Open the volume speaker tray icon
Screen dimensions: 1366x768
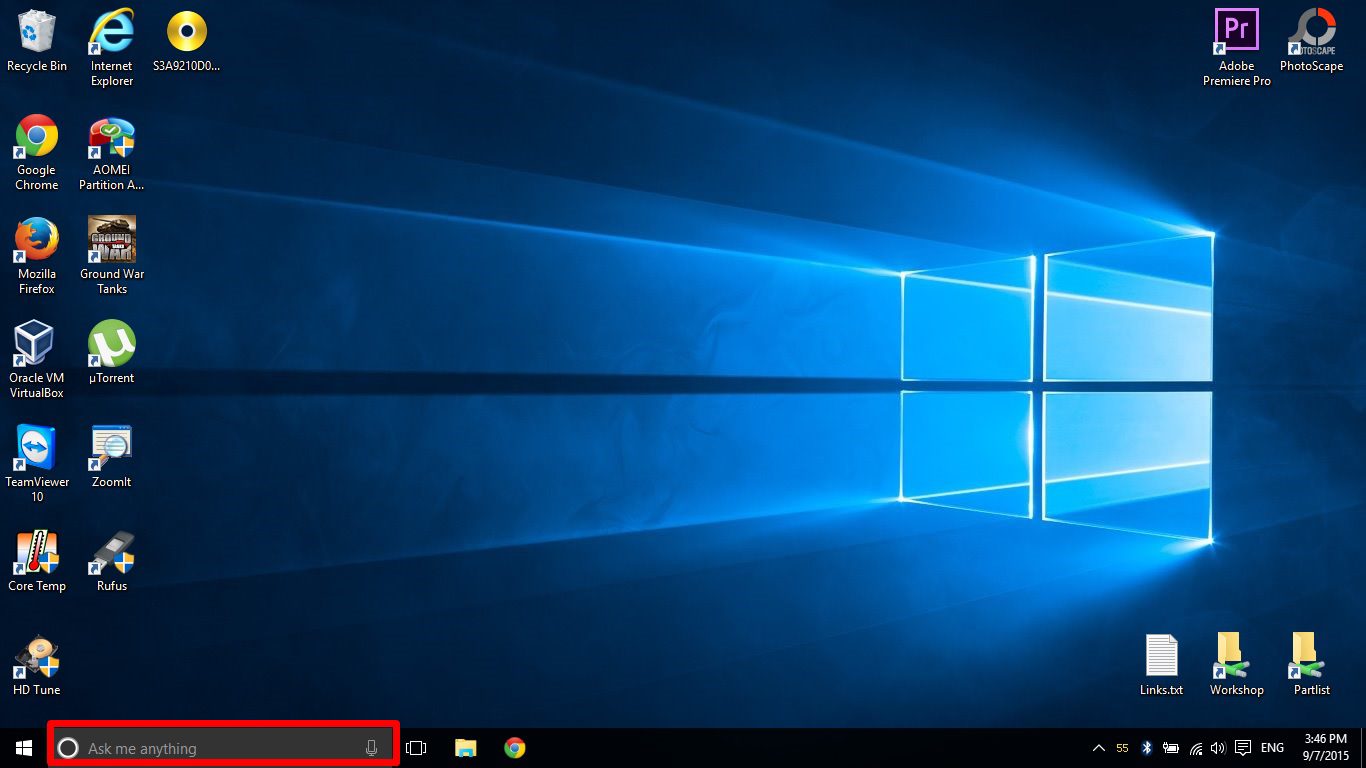1218,748
